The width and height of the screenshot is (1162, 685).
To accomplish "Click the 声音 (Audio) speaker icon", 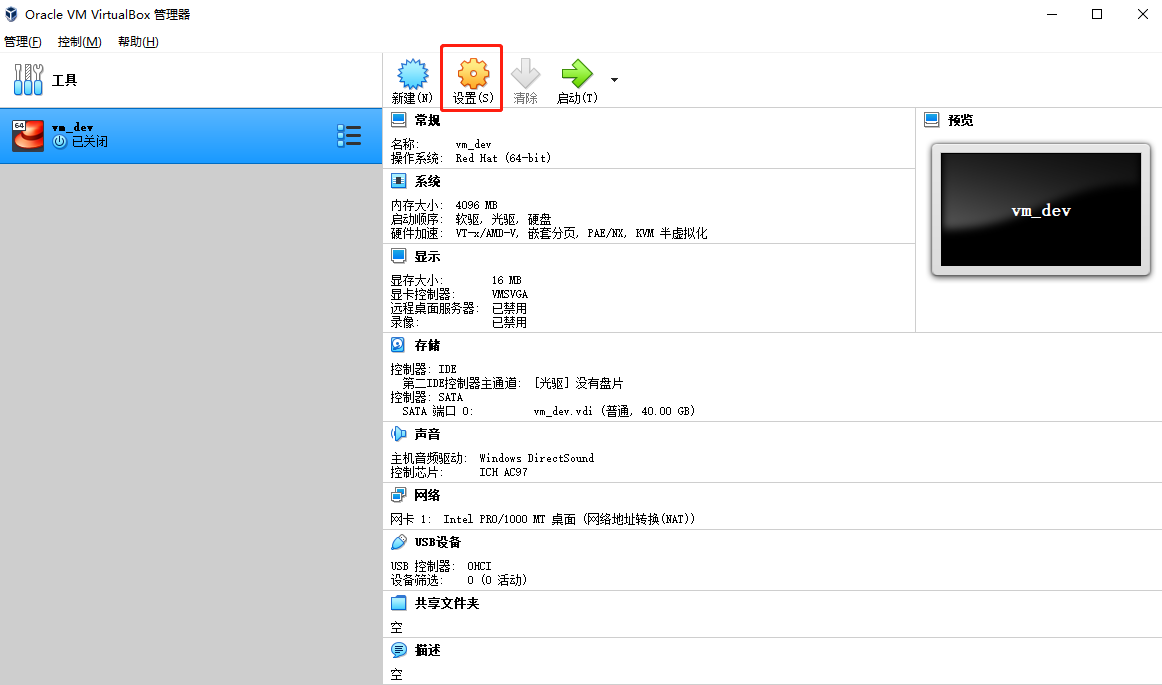I will pos(399,434).
